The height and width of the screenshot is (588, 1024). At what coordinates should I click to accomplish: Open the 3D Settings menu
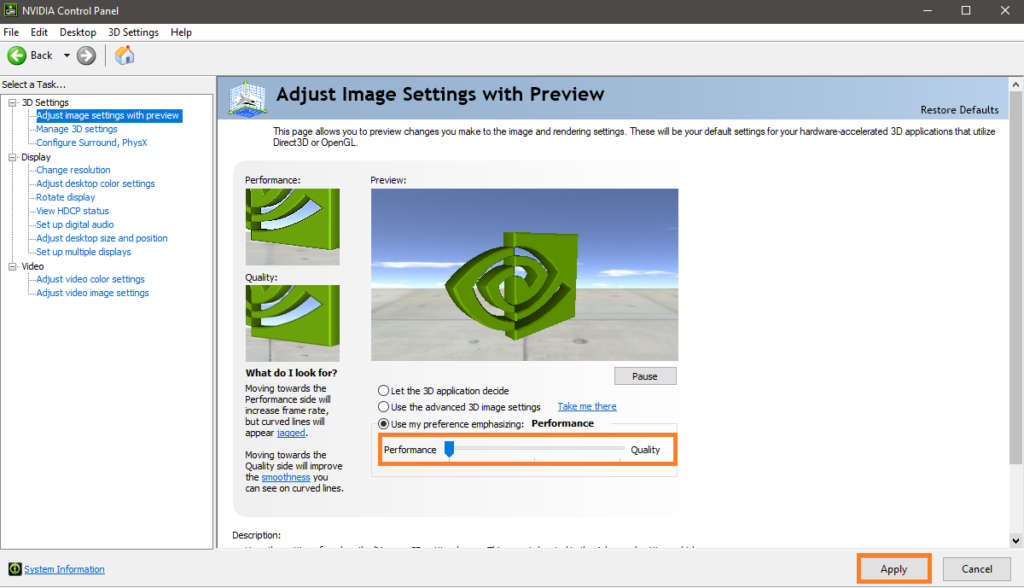coord(133,32)
